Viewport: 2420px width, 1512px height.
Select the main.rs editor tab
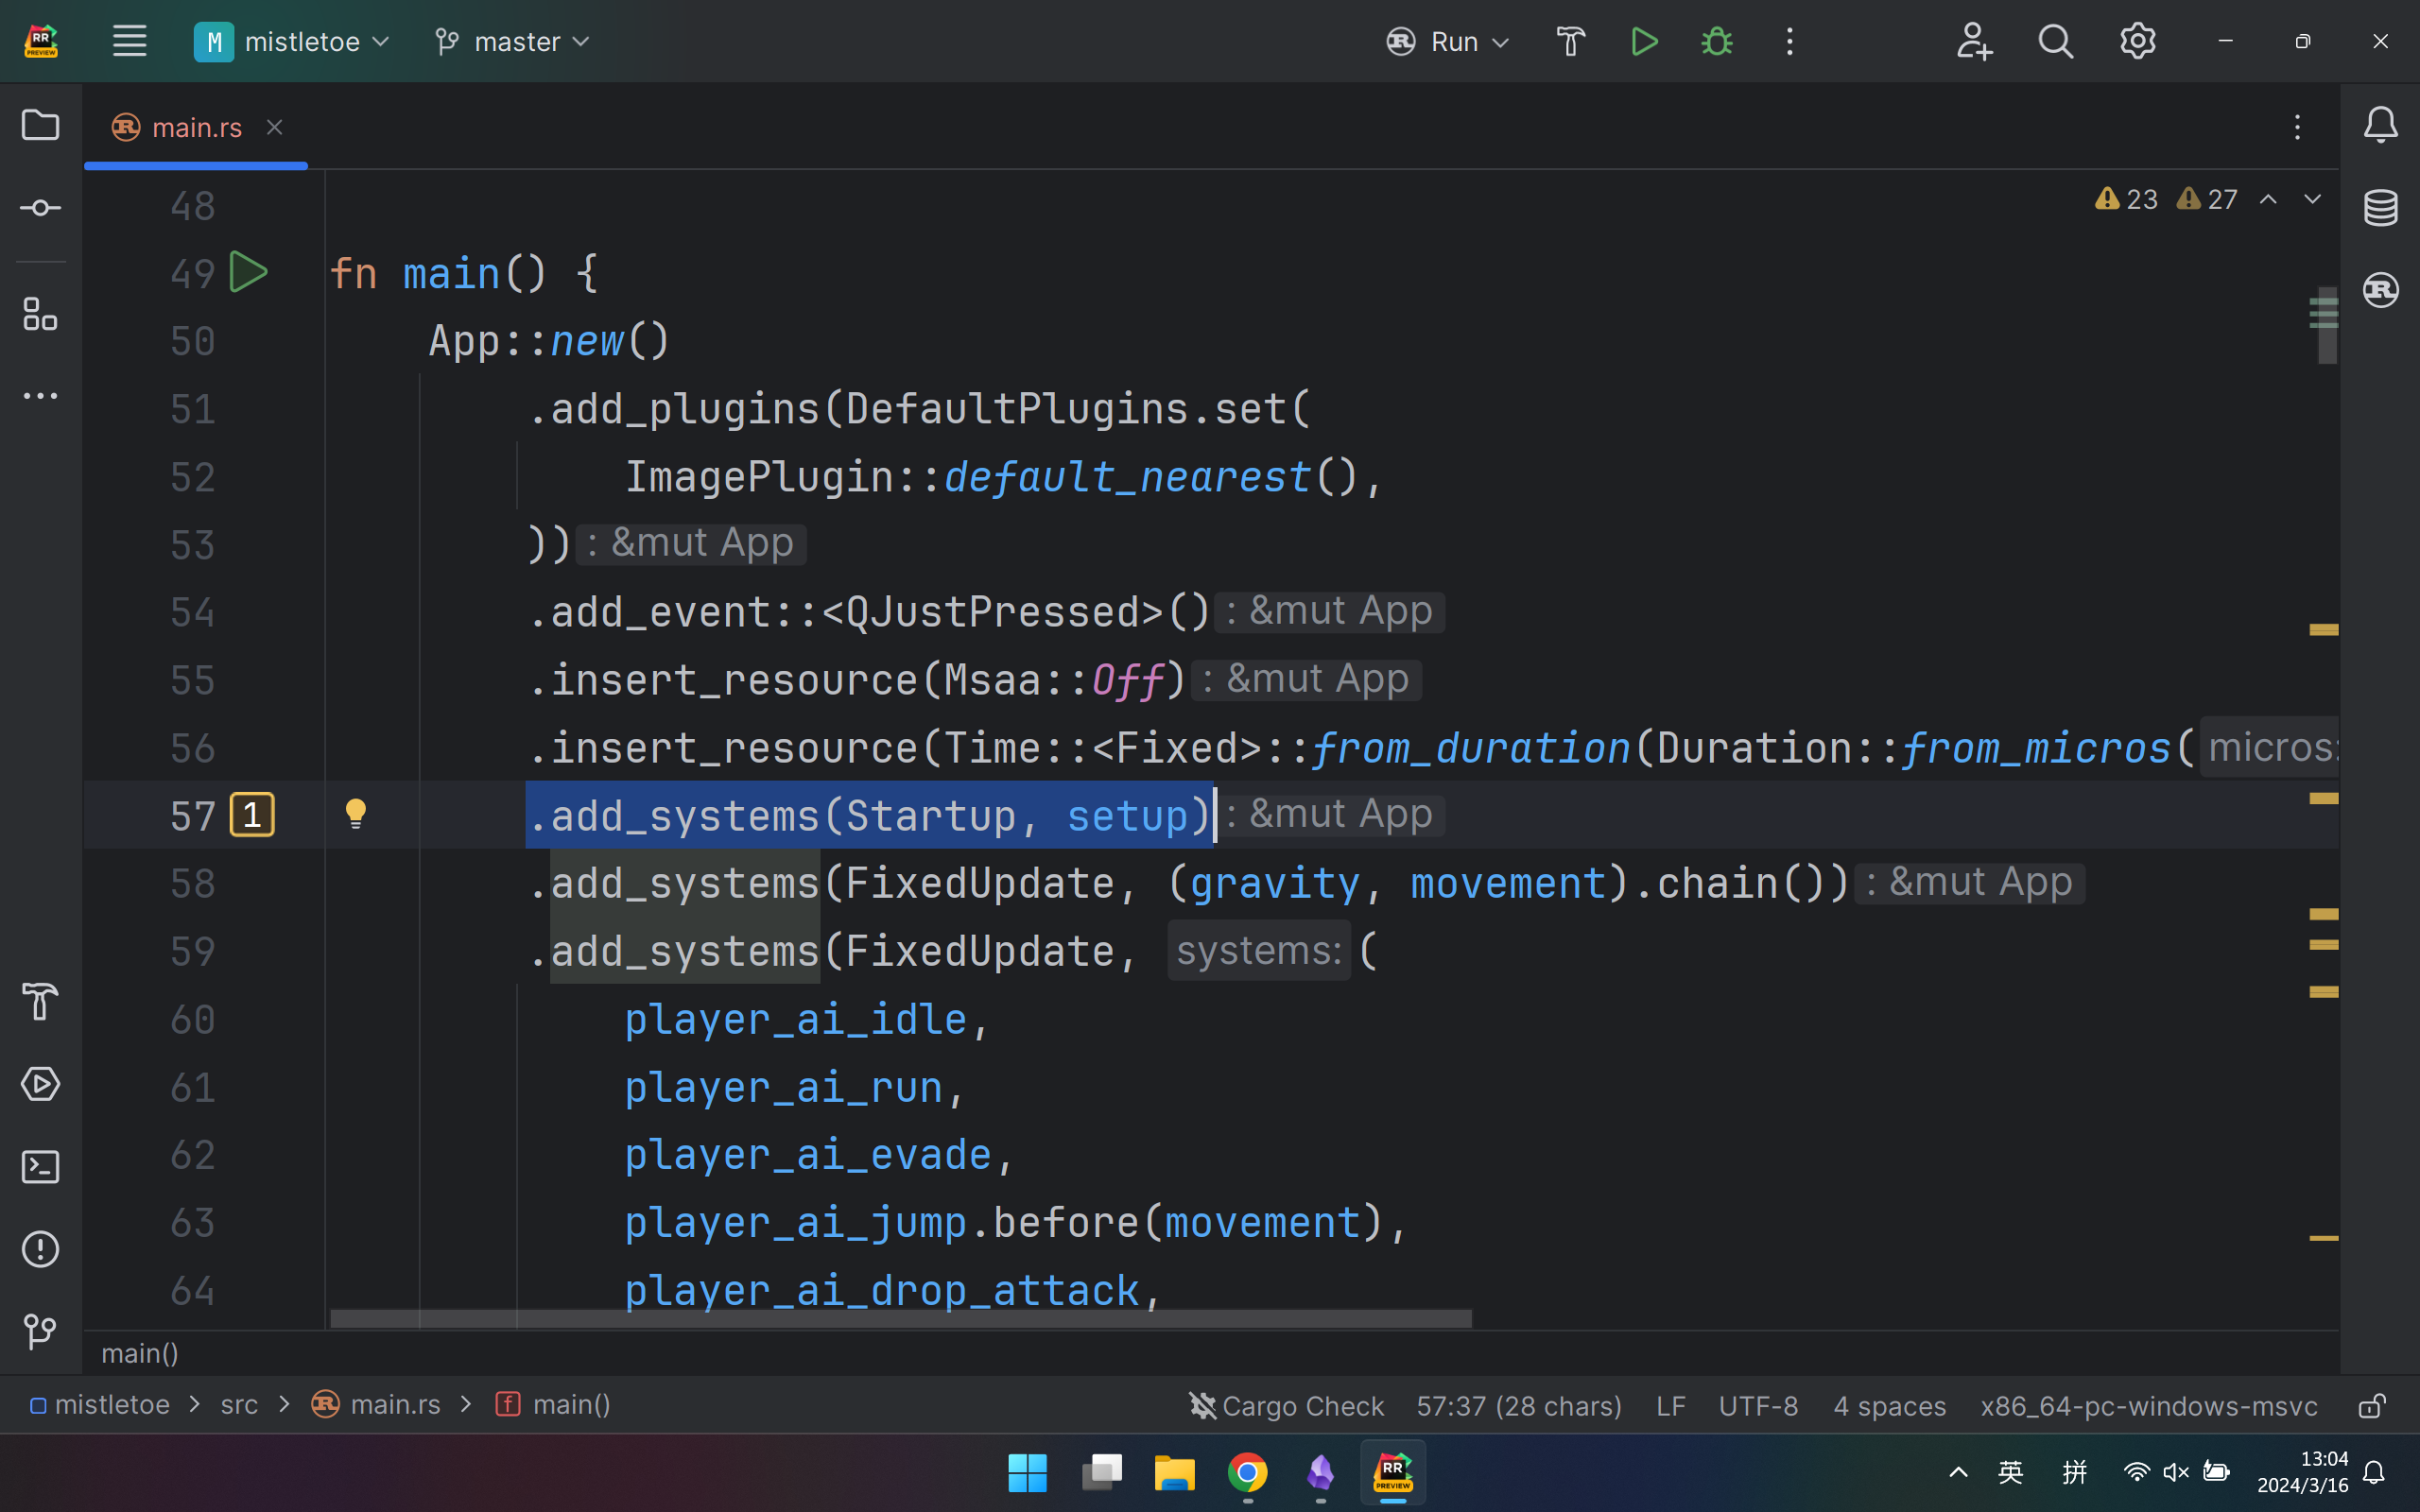point(196,127)
